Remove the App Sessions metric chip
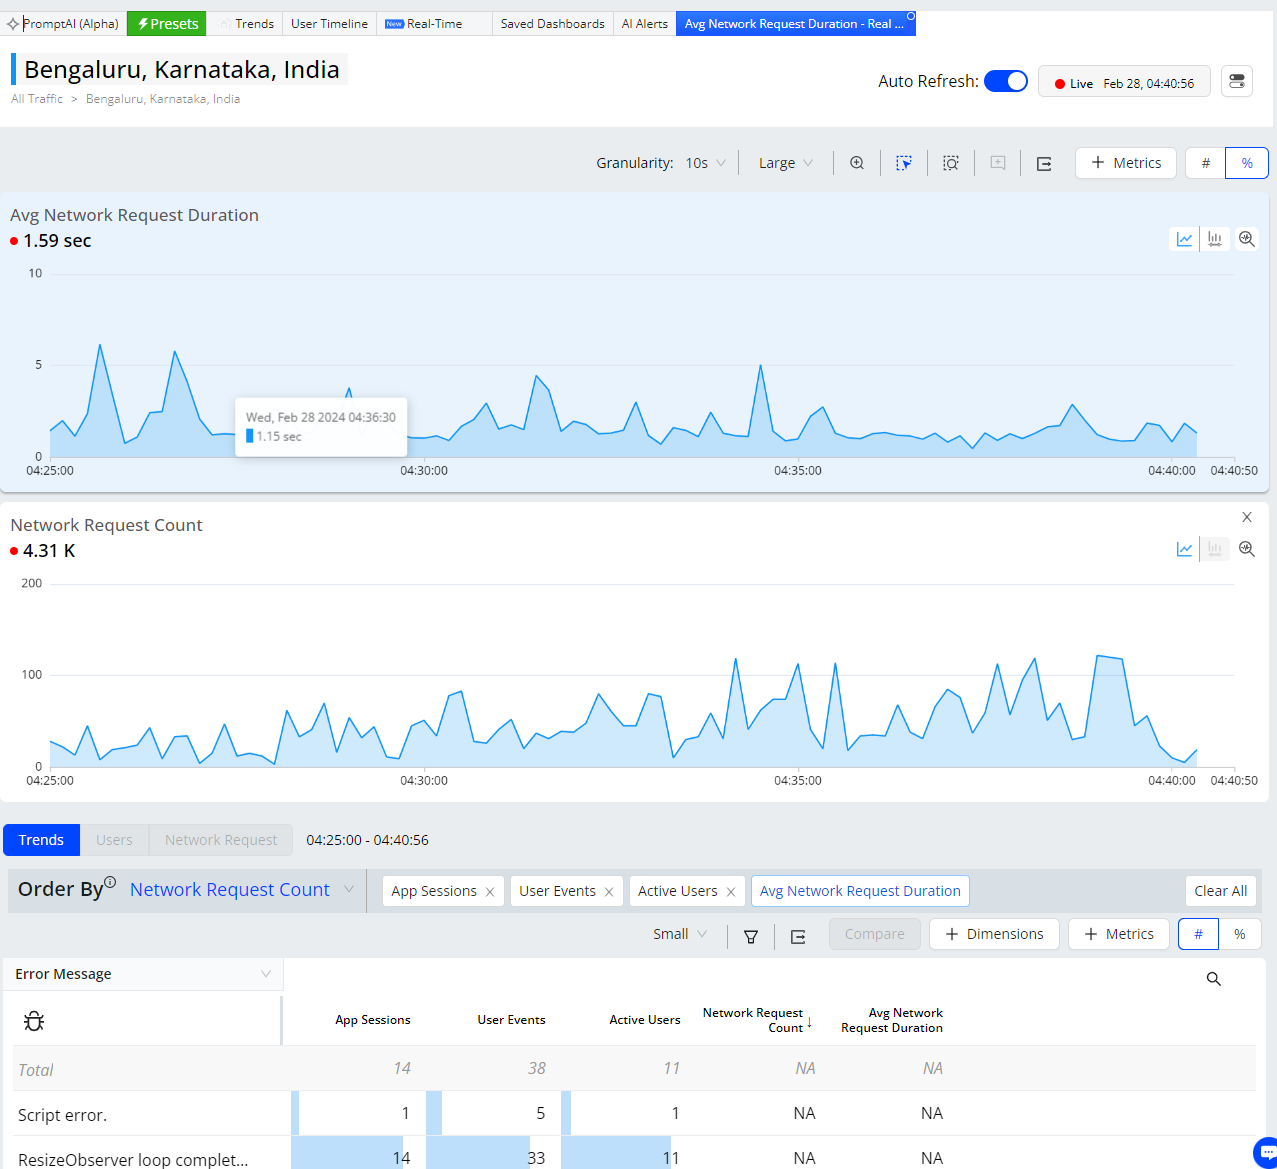 point(490,892)
